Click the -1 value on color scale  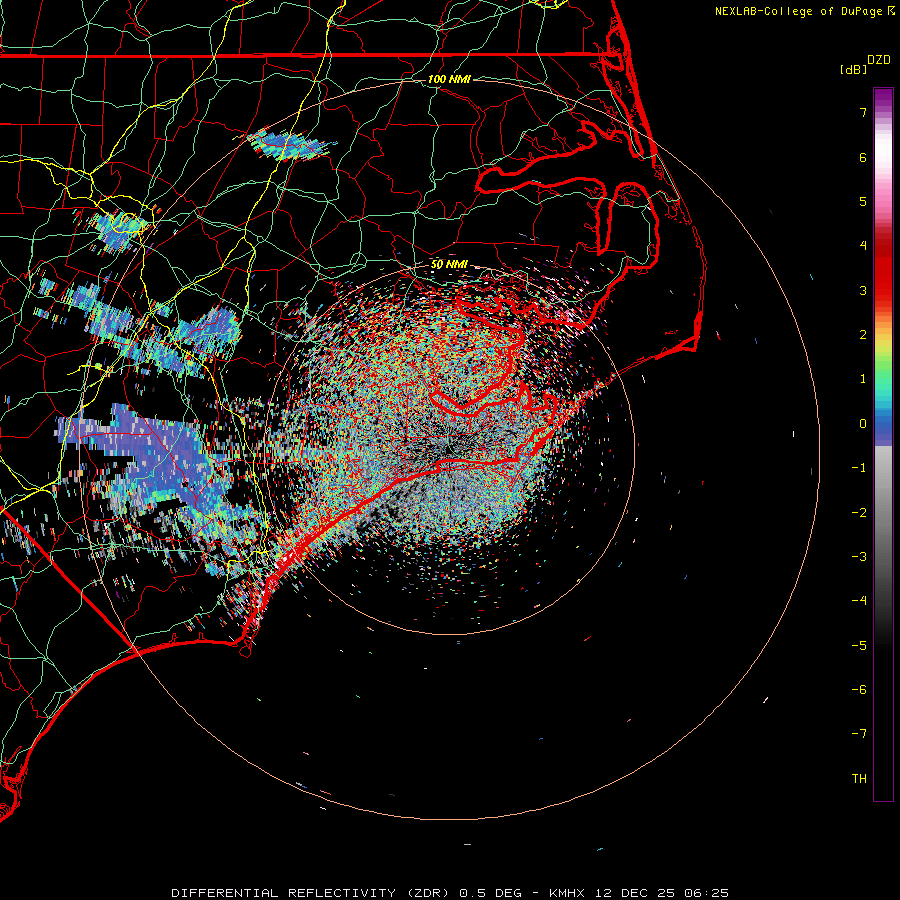coord(859,468)
